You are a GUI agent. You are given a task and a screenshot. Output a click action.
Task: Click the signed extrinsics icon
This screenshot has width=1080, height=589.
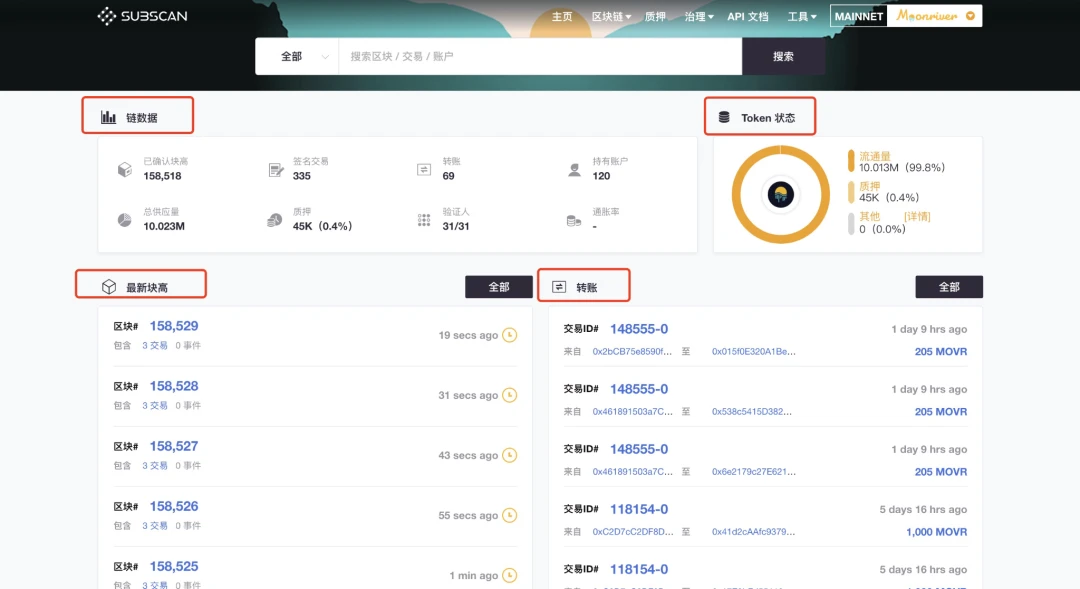[276, 169]
